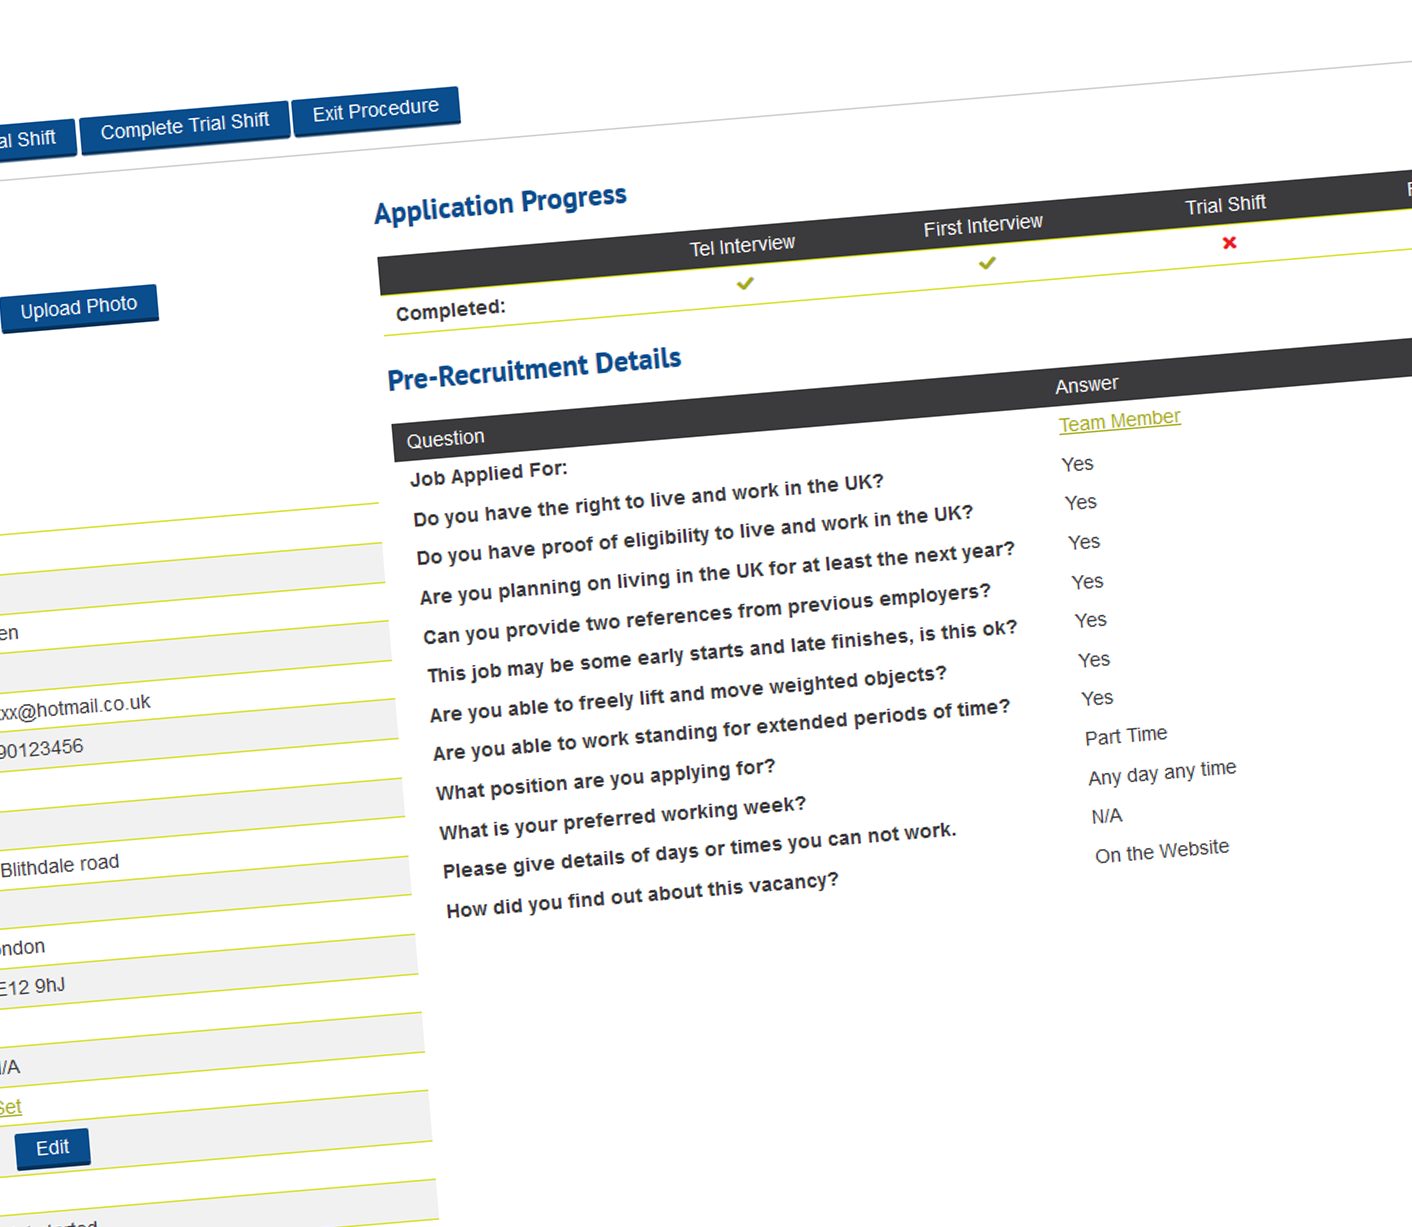This screenshot has width=1412, height=1227.
Task: Click the green tick under Tel Interview
Action: coord(745,284)
